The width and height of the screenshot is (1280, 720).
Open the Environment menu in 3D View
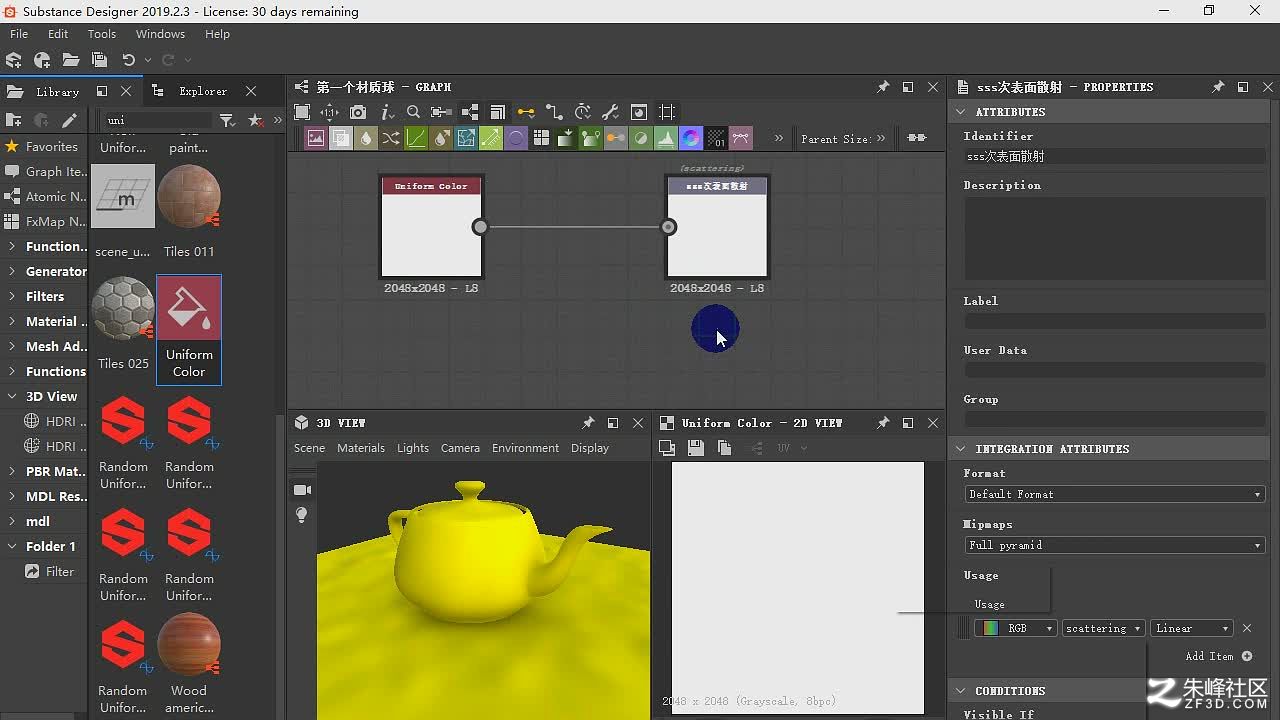tap(525, 448)
